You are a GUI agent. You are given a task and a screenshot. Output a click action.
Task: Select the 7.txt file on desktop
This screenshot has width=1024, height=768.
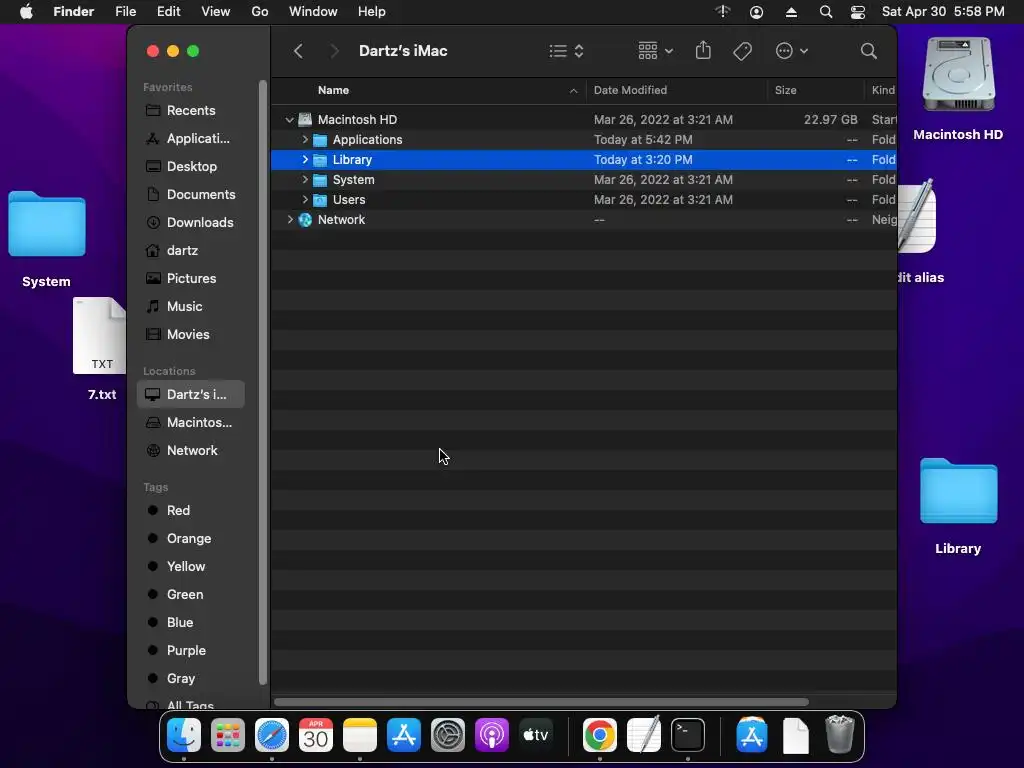coord(101,349)
